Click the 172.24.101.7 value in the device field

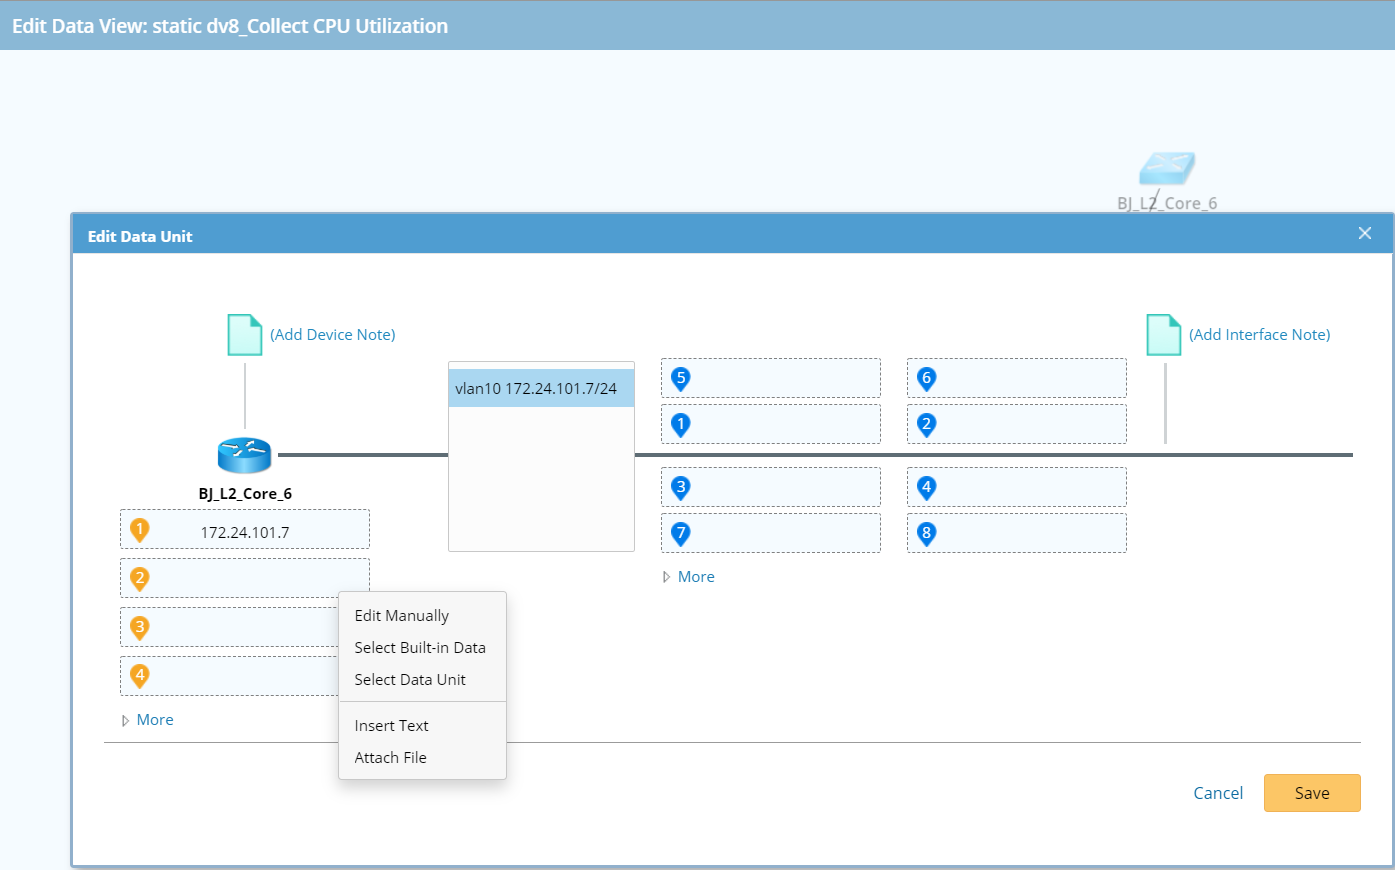pyautogui.click(x=245, y=532)
